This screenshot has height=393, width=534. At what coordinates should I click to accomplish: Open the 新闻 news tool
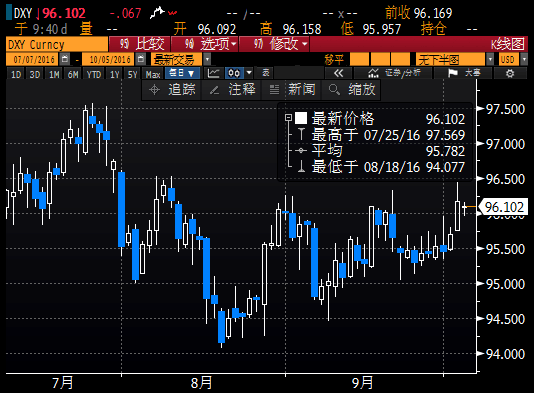[x=292, y=90]
